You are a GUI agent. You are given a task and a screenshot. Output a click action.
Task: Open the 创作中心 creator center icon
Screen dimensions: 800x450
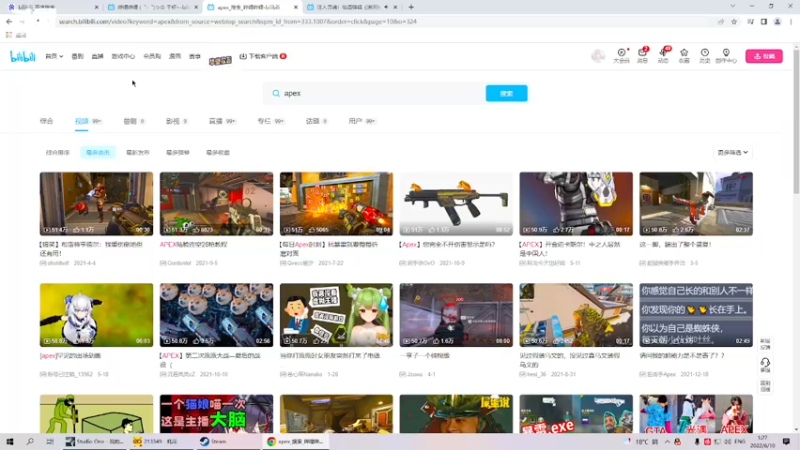[726, 56]
